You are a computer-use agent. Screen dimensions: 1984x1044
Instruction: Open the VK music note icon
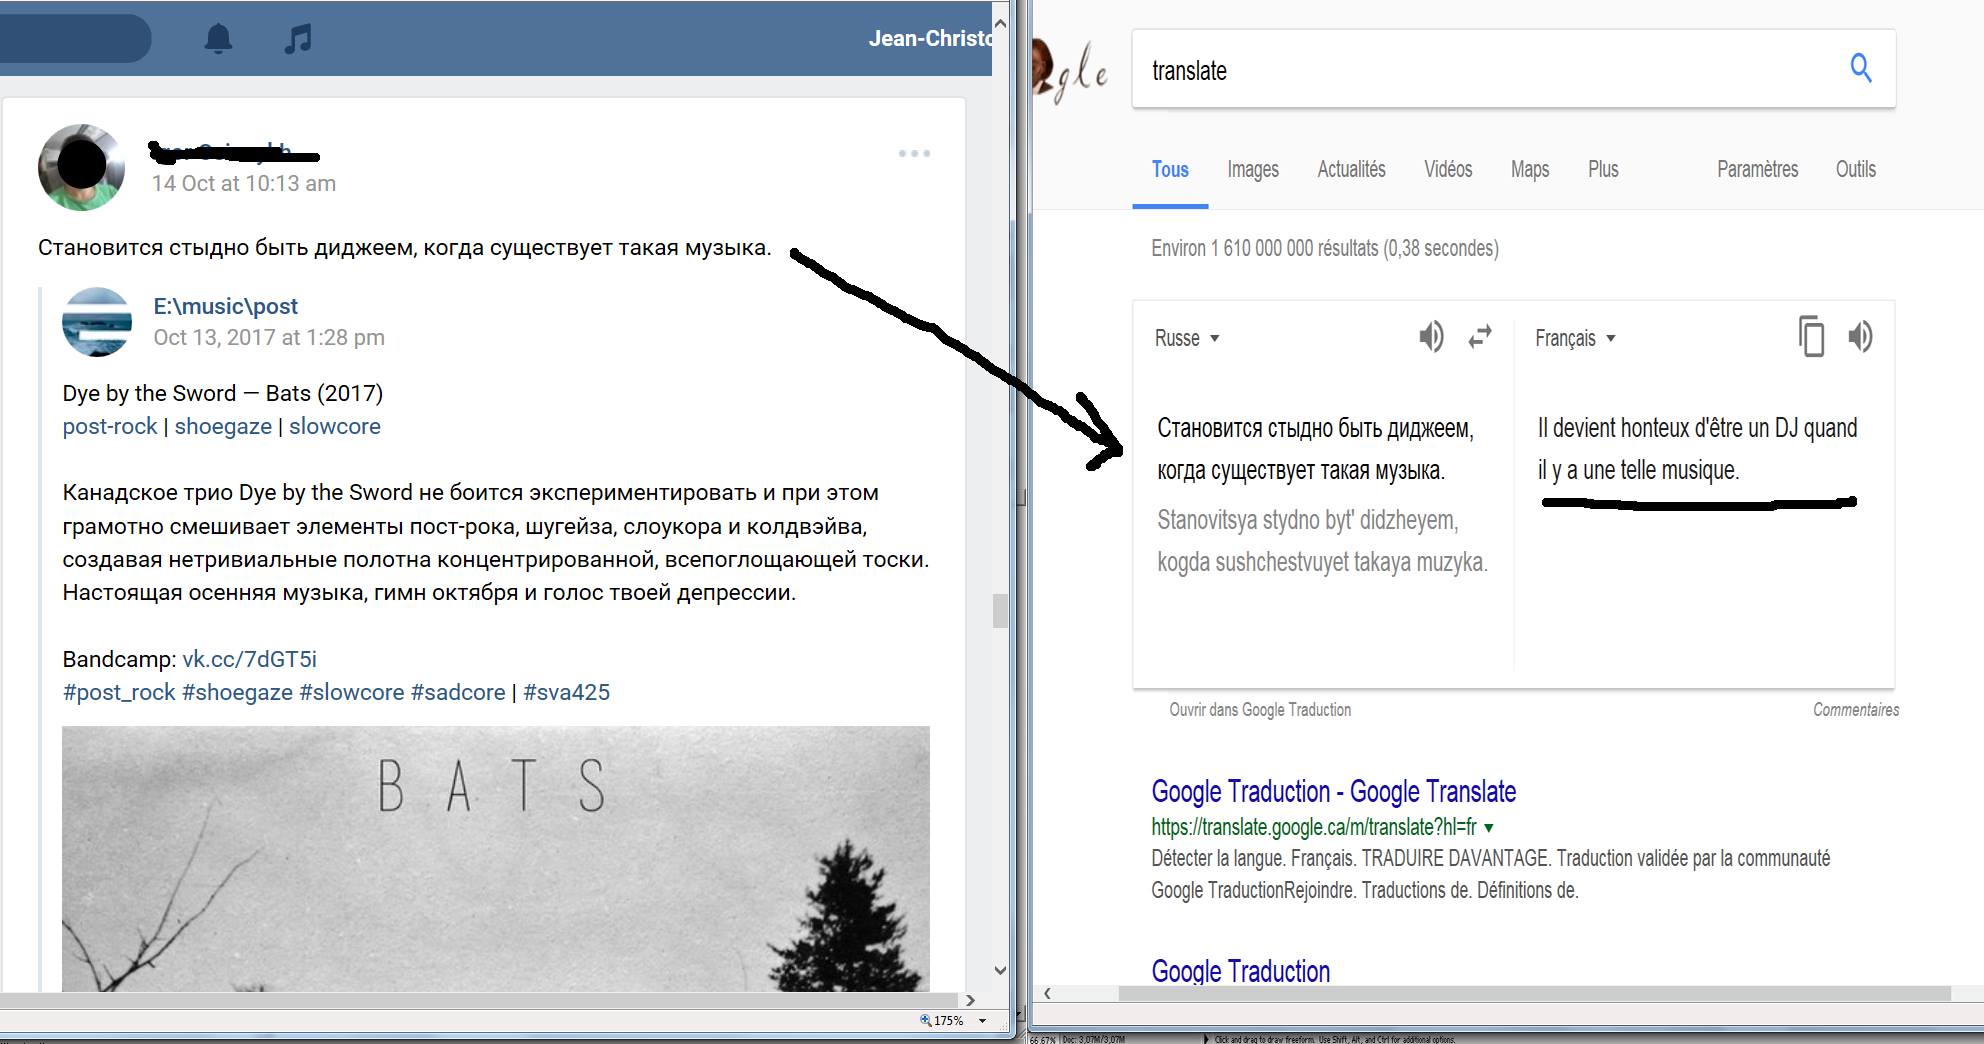pos(298,39)
